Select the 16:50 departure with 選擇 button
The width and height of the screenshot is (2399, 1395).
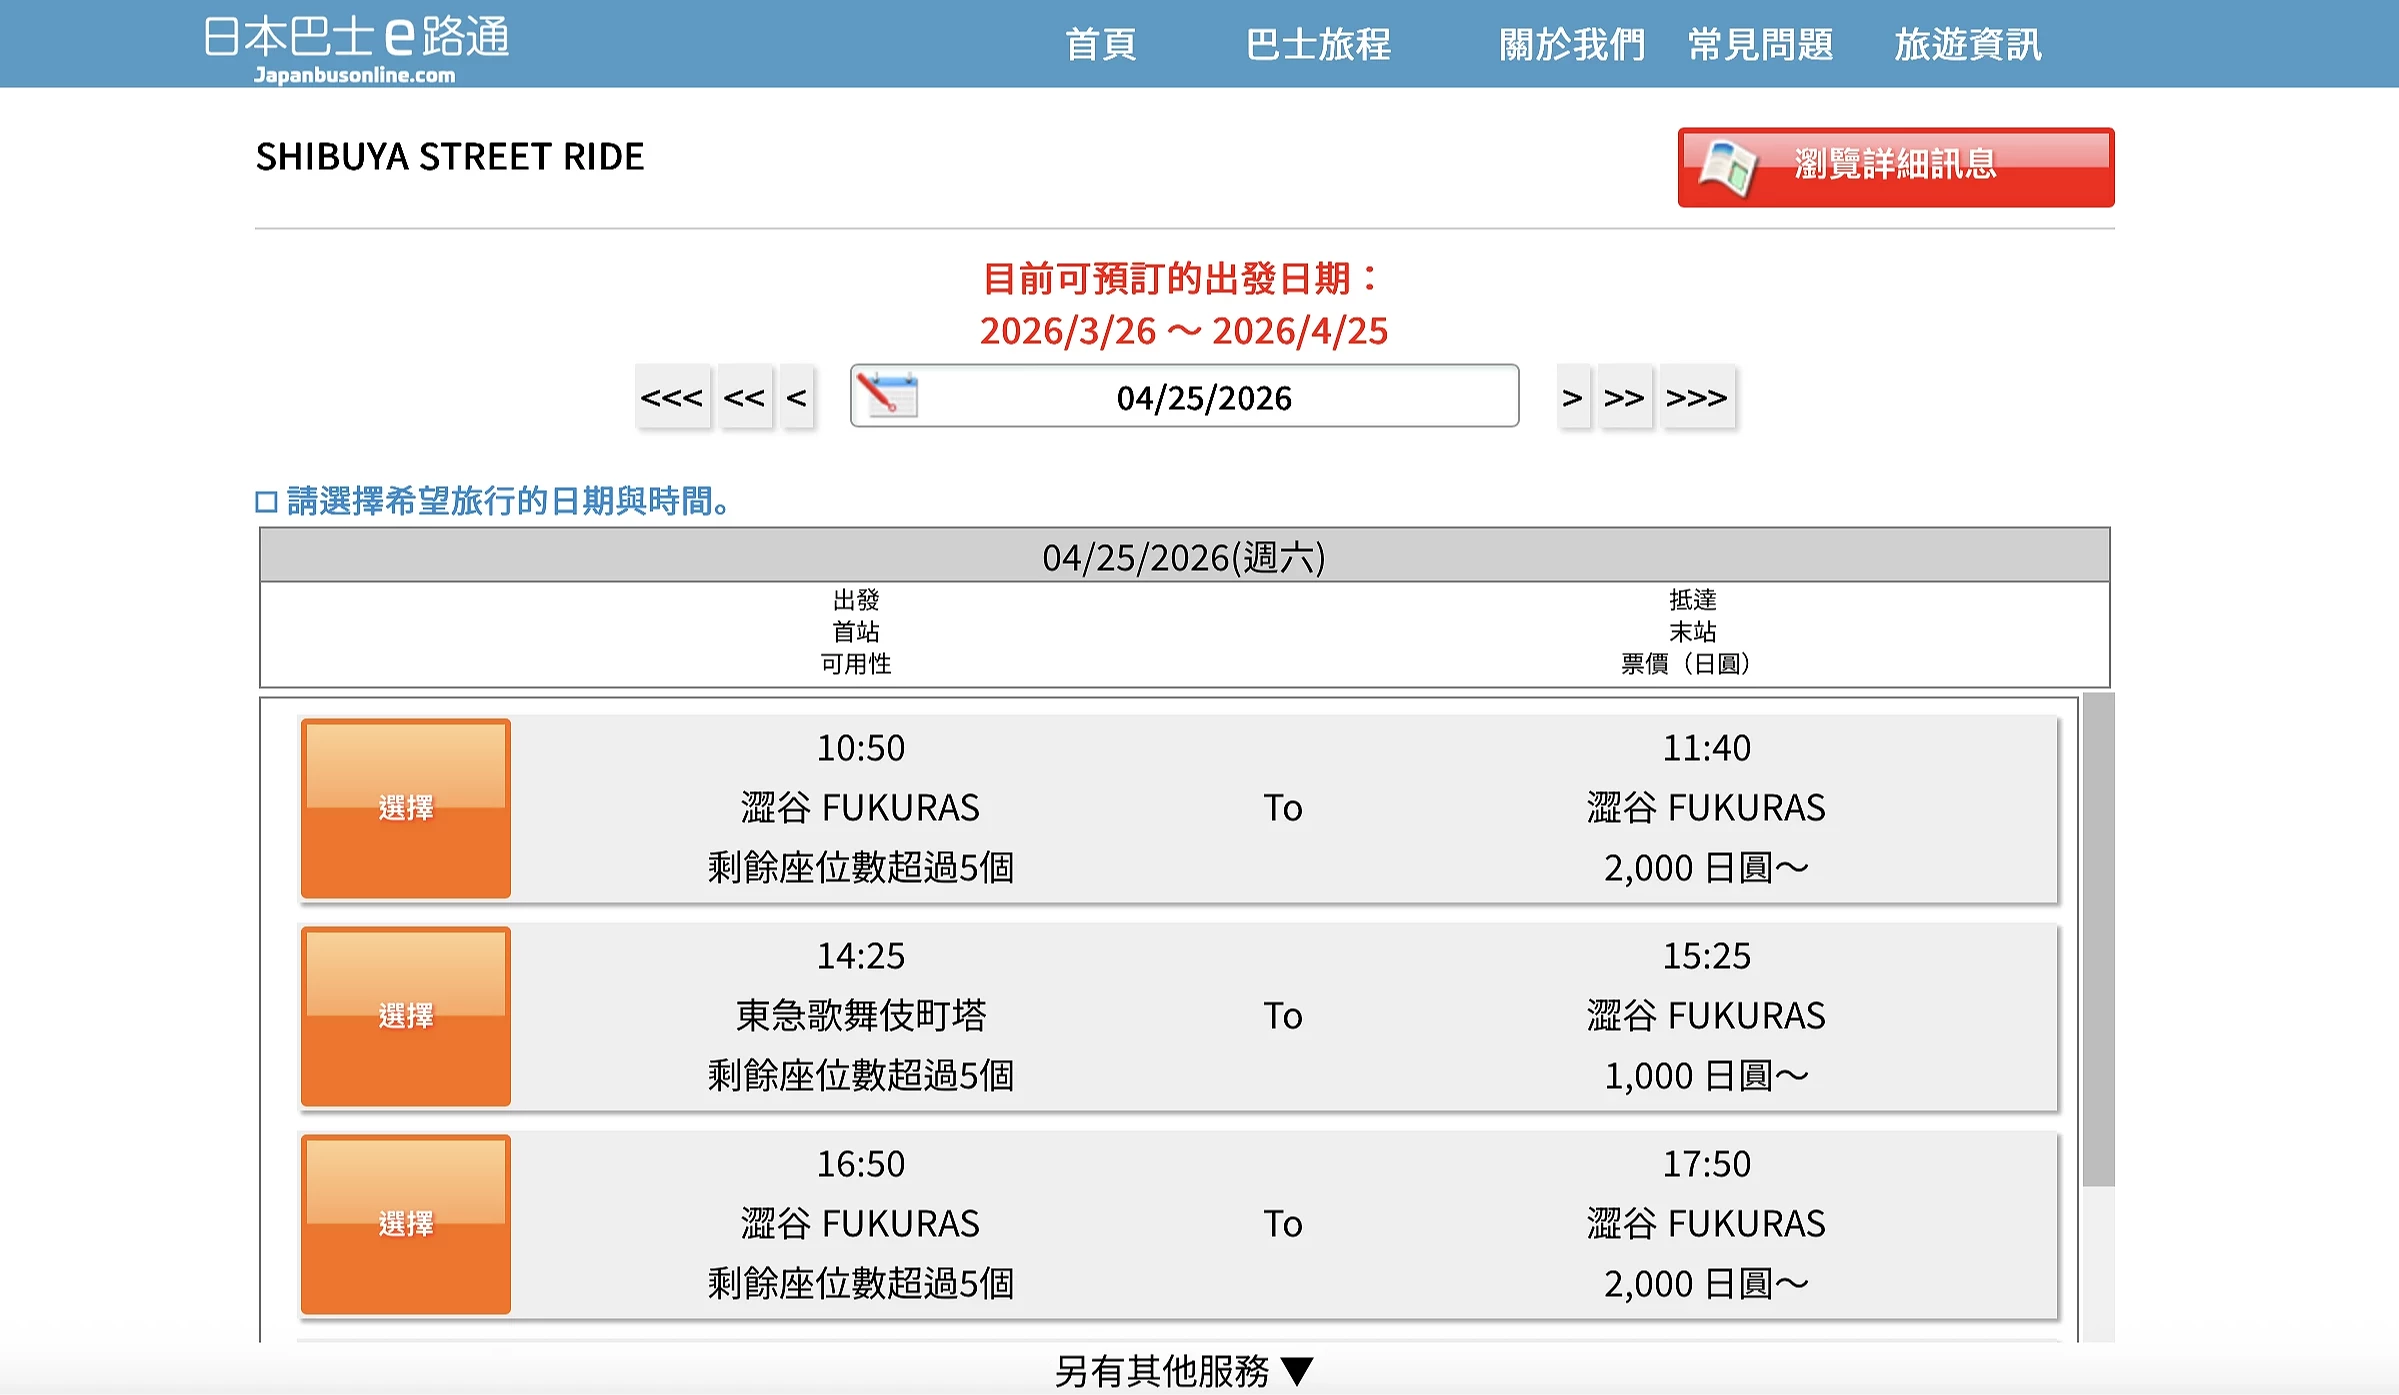406,1224
